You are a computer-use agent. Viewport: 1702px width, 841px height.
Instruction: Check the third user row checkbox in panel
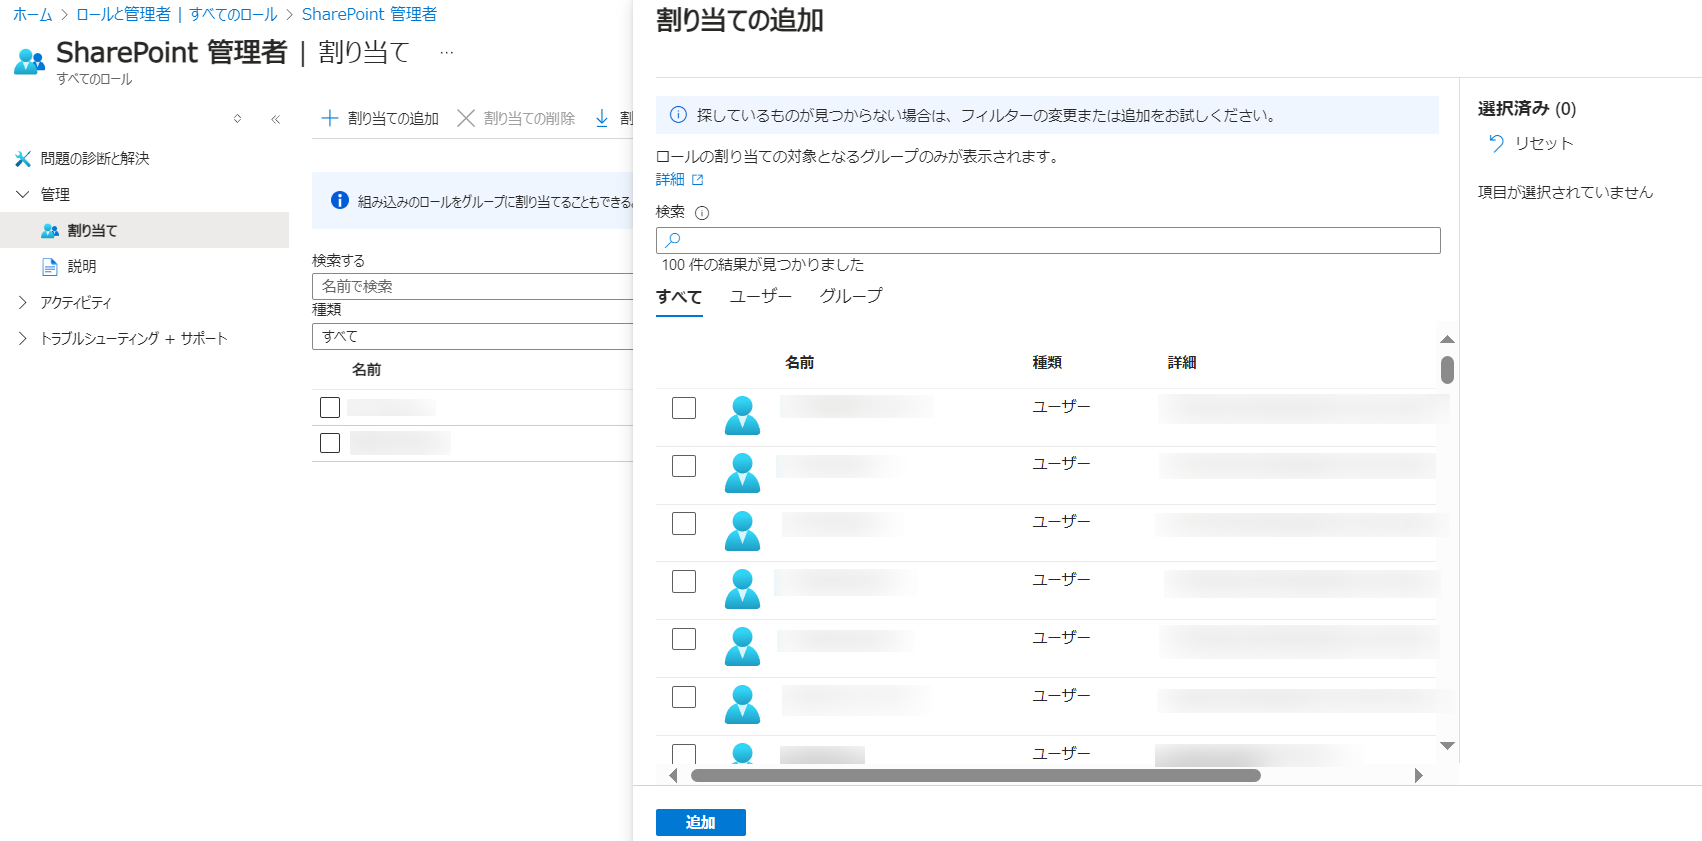pos(684,524)
